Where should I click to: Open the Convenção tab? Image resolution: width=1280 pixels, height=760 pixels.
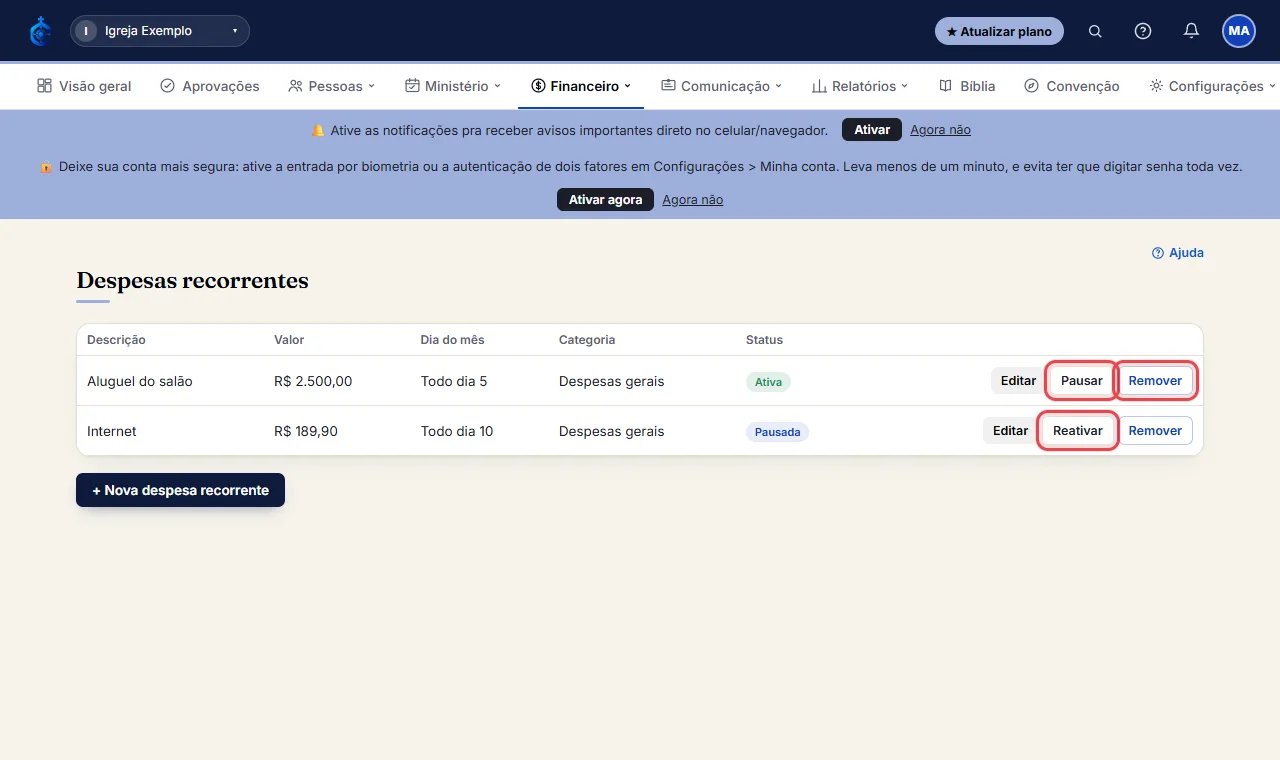tap(1072, 86)
